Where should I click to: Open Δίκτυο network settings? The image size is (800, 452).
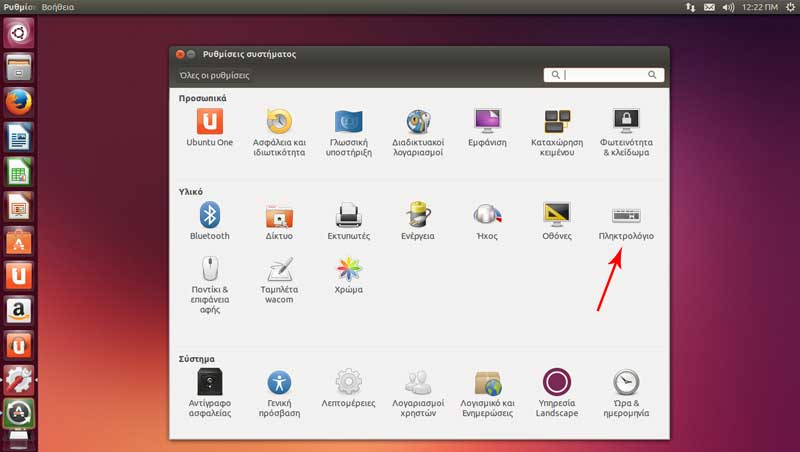pos(279,221)
